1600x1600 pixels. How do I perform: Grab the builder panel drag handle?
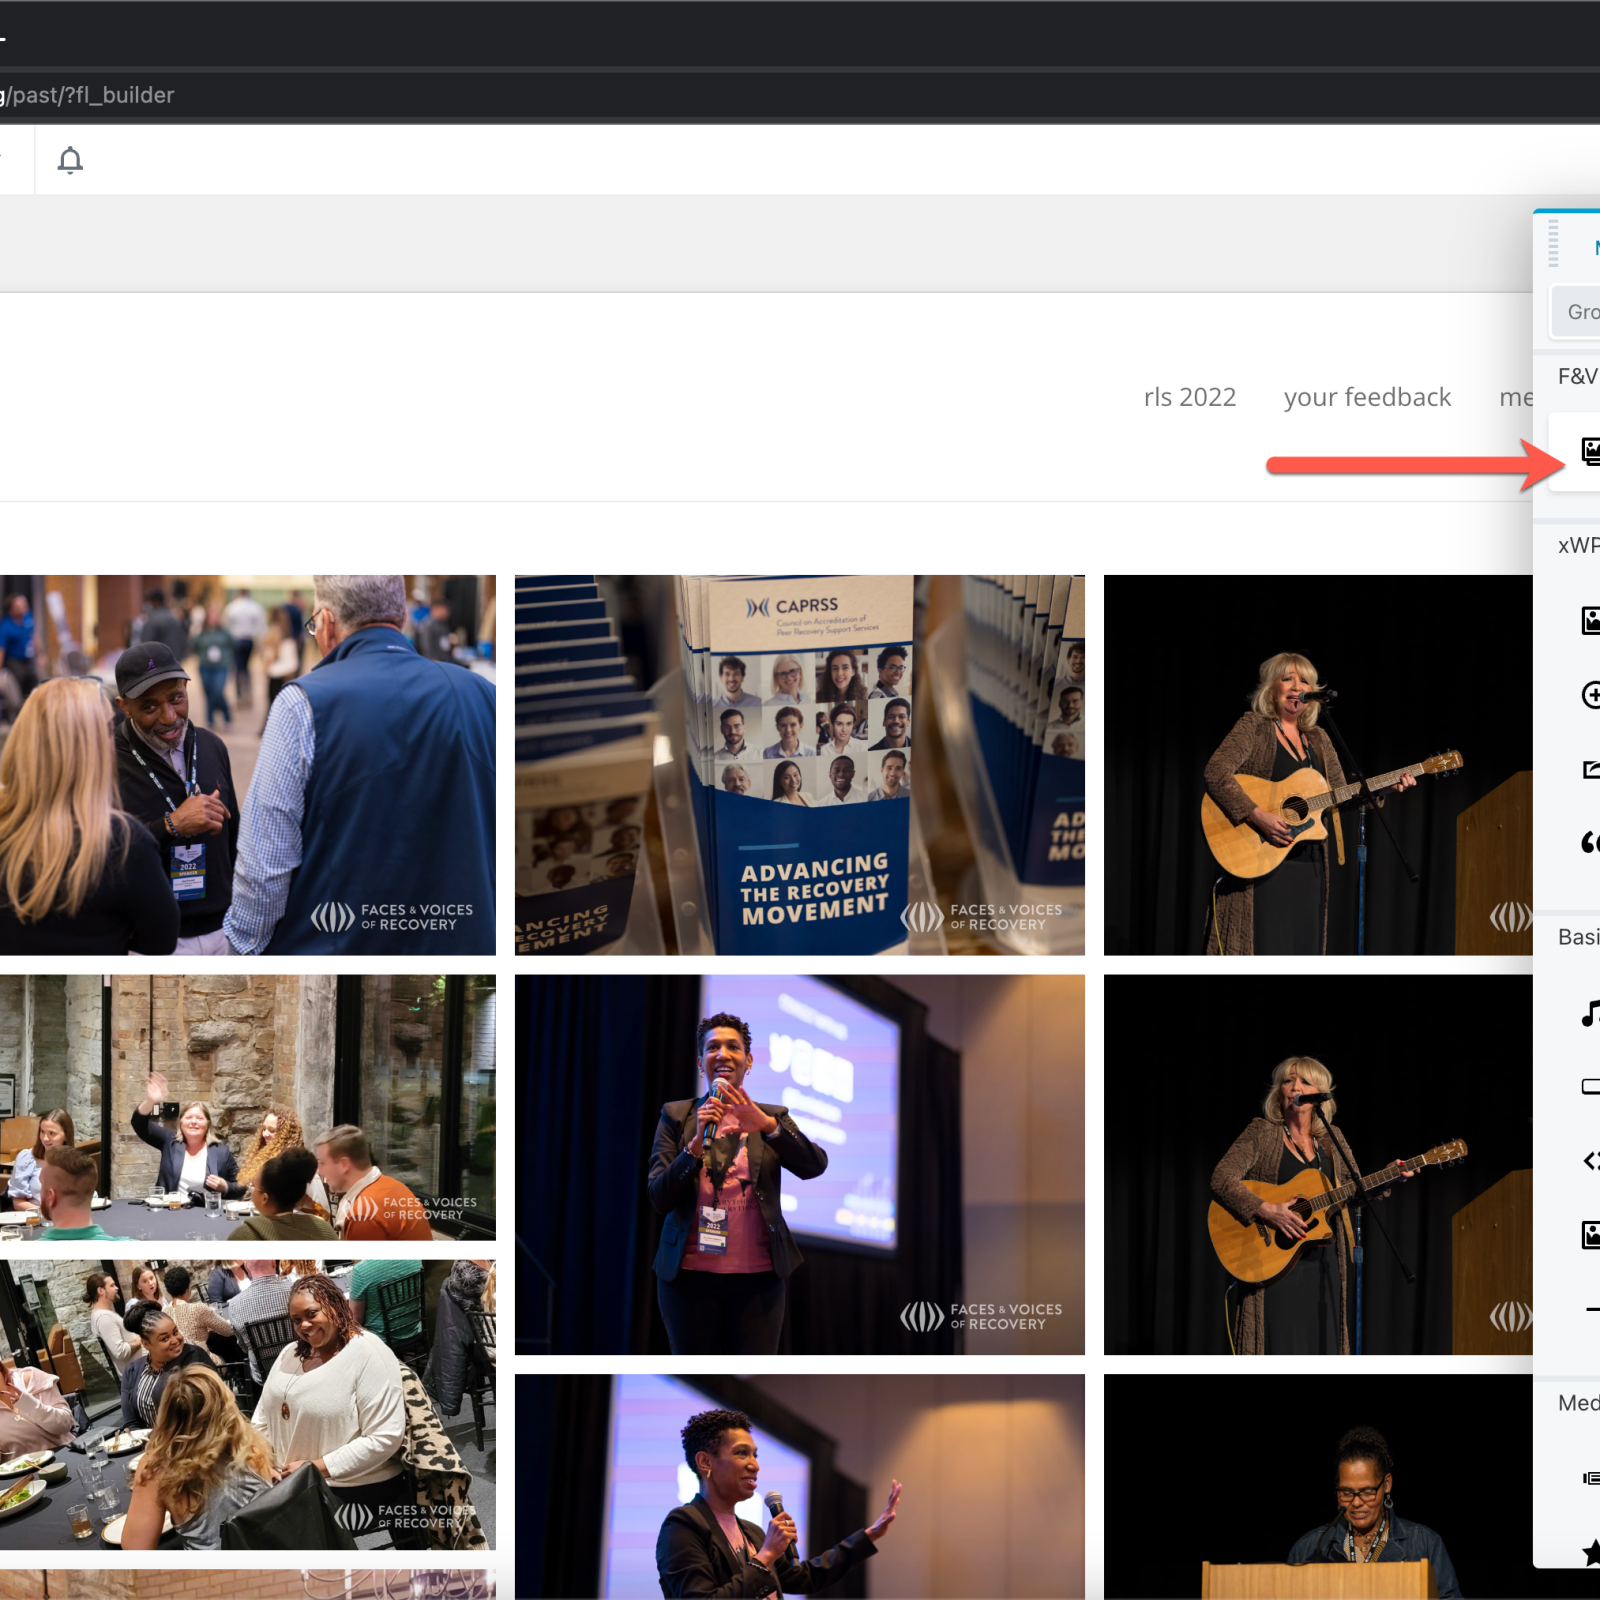[1553, 245]
